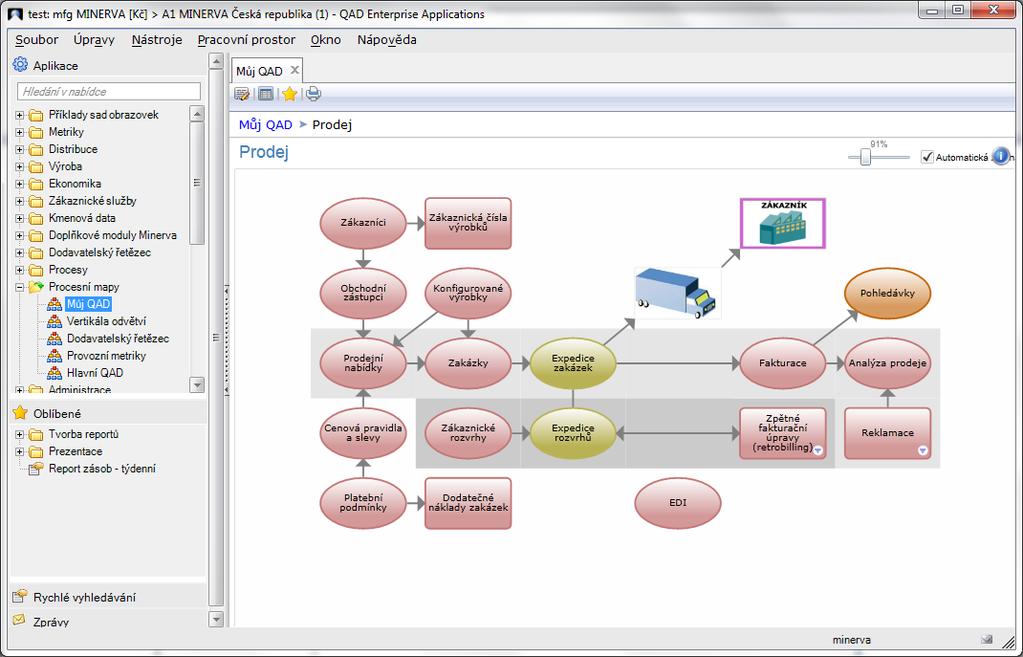The height and width of the screenshot is (657, 1023).
Task: Open the Pracovní prostor menu
Action: pos(247,40)
